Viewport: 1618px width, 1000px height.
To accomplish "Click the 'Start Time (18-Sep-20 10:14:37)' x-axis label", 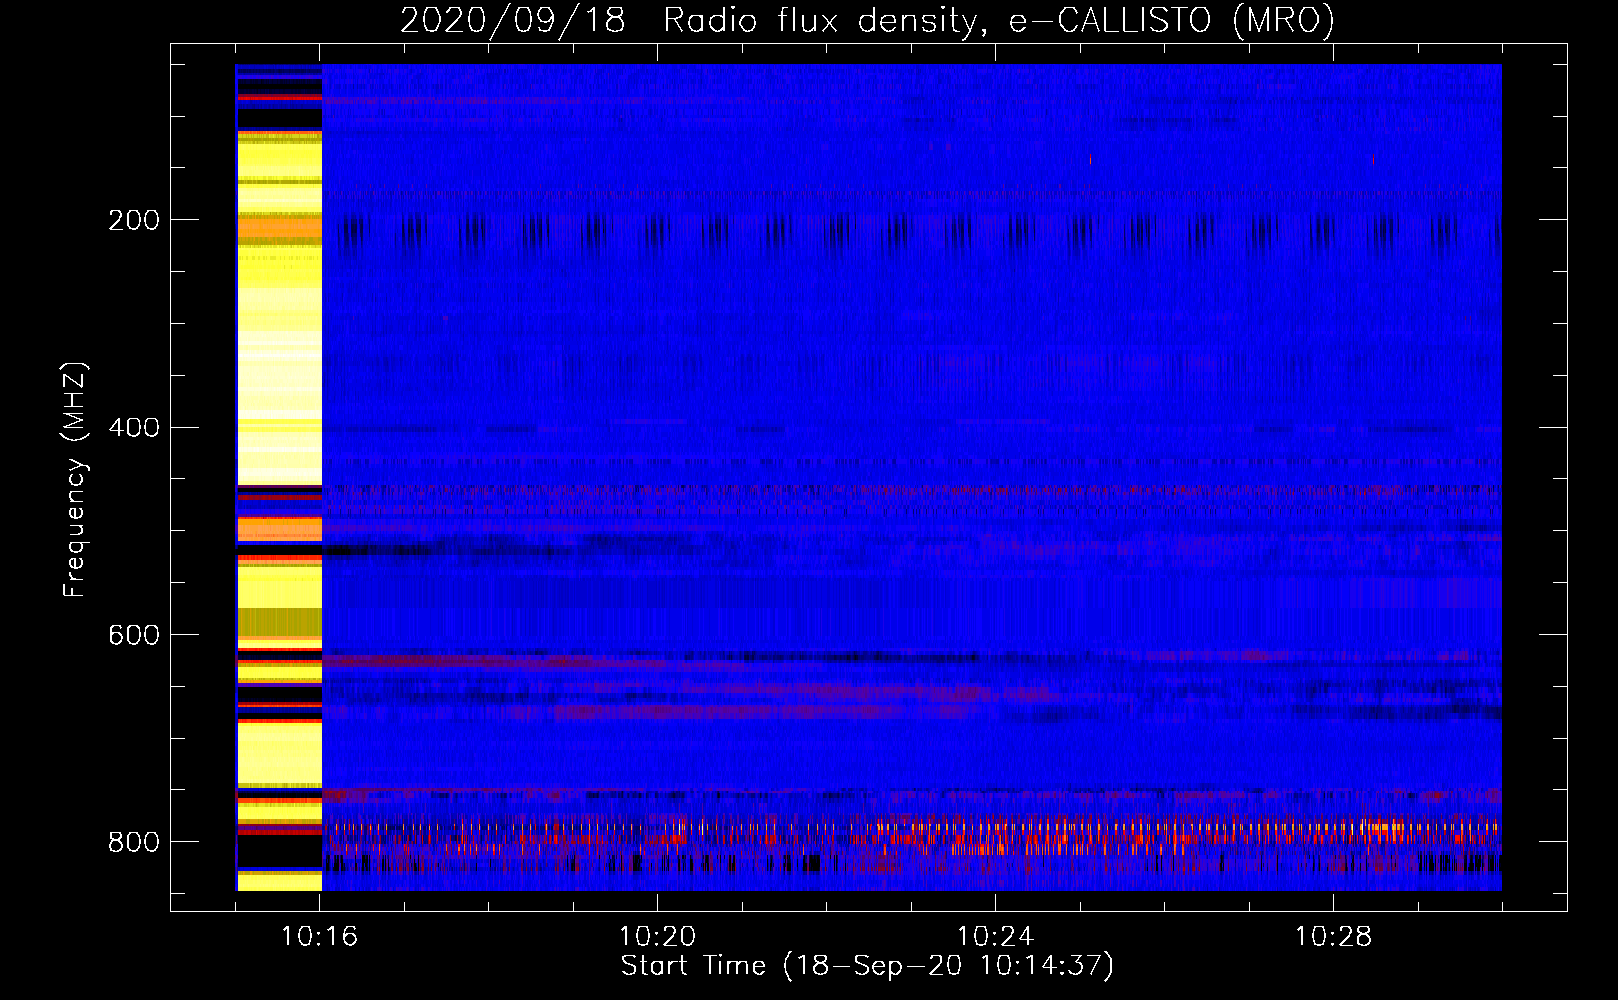I will coord(867,966).
